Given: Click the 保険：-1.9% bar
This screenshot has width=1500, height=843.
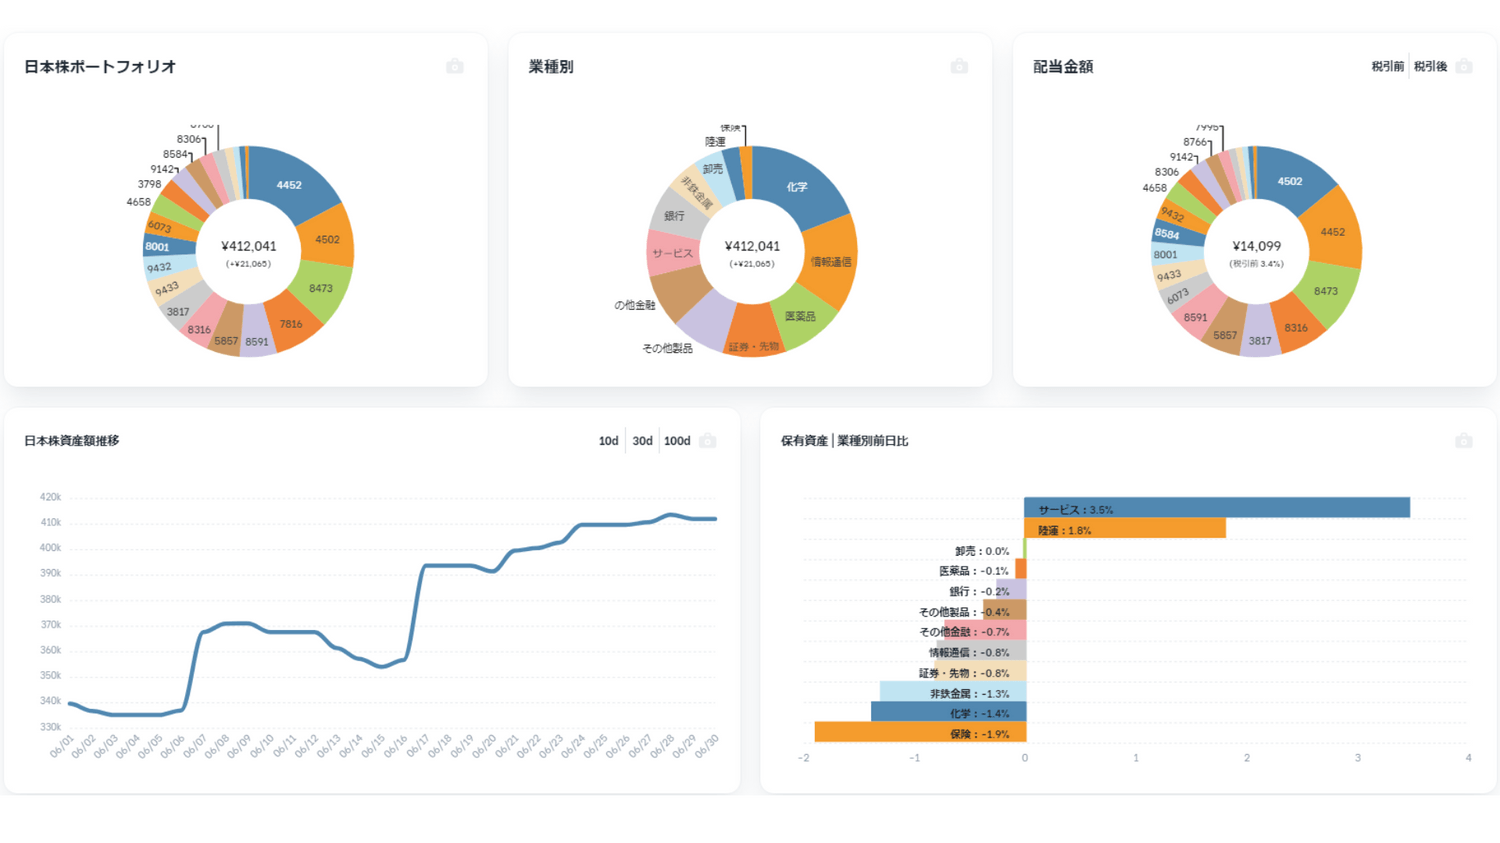Looking at the screenshot, I should [x=920, y=733].
